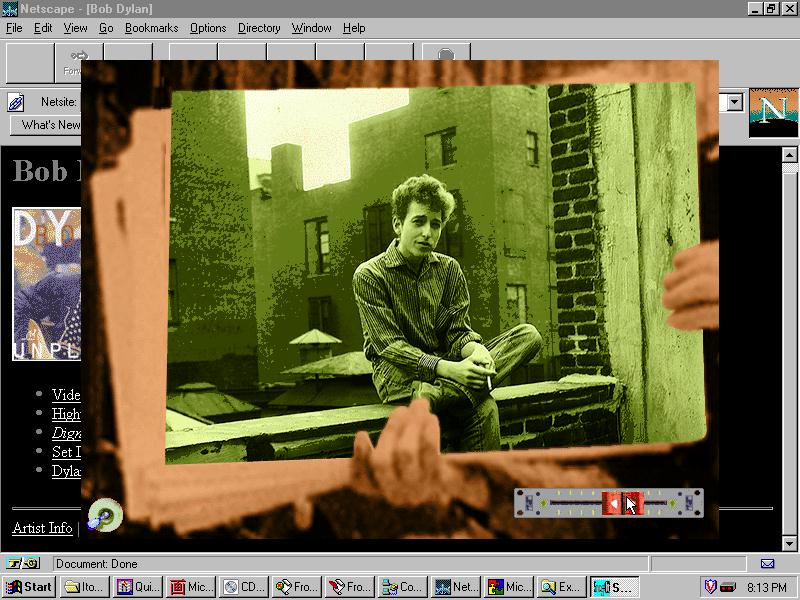Click the Netscape window control-menu icon

10,9
